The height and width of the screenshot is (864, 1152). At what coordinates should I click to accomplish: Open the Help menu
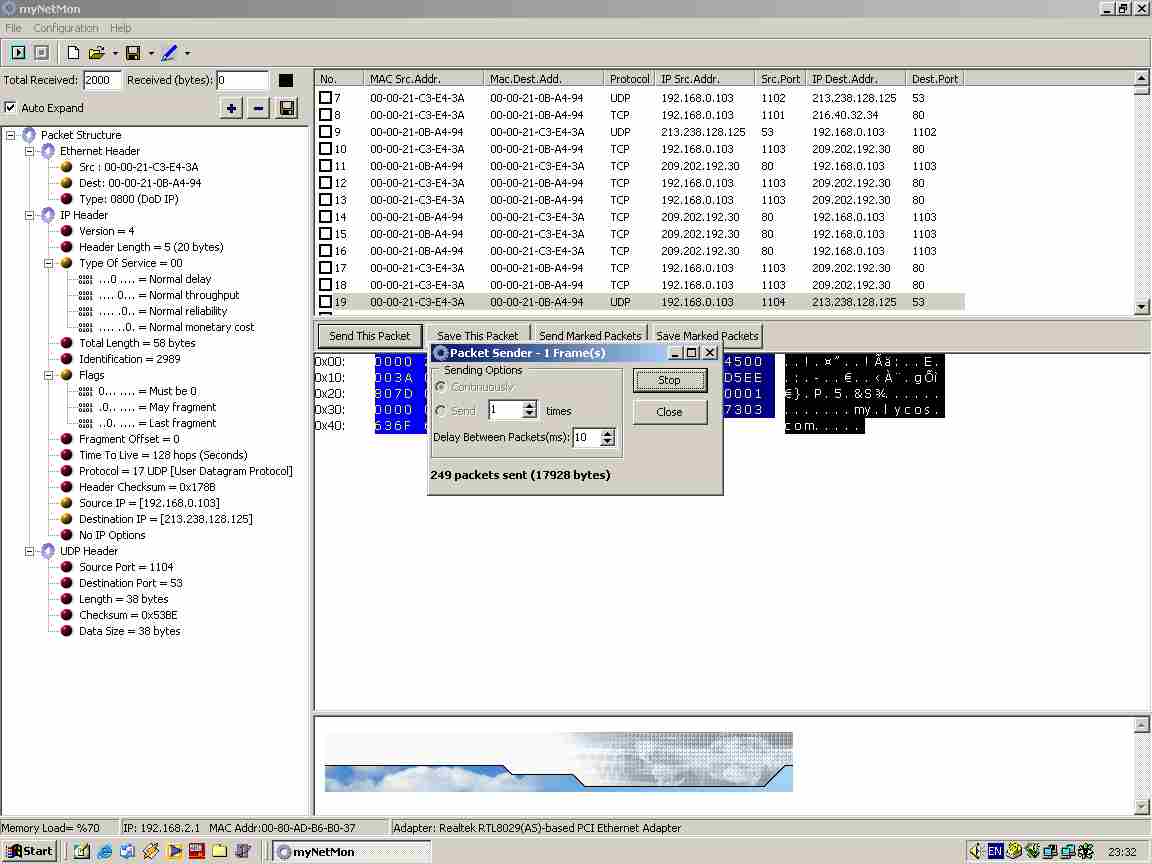[x=120, y=28]
